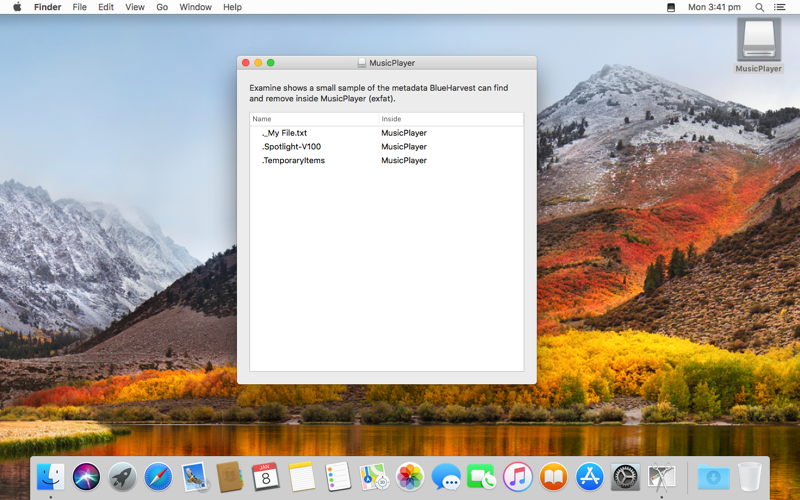Open the Go menu

click(162, 7)
